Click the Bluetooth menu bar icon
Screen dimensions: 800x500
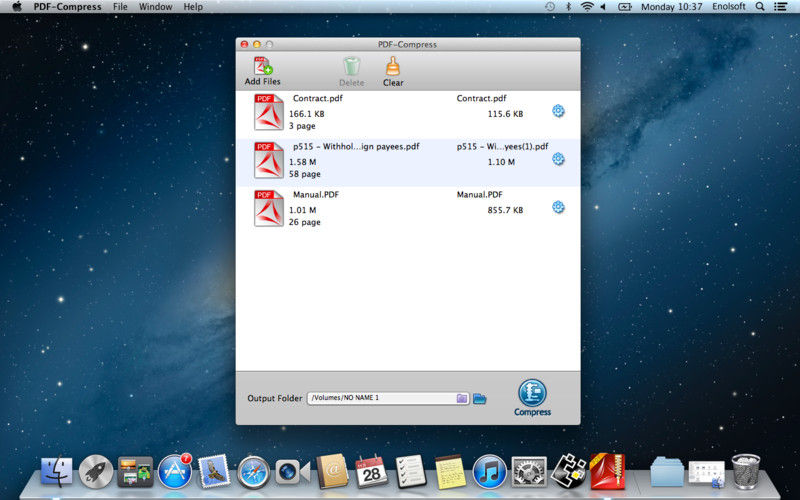click(x=568, y=7)
